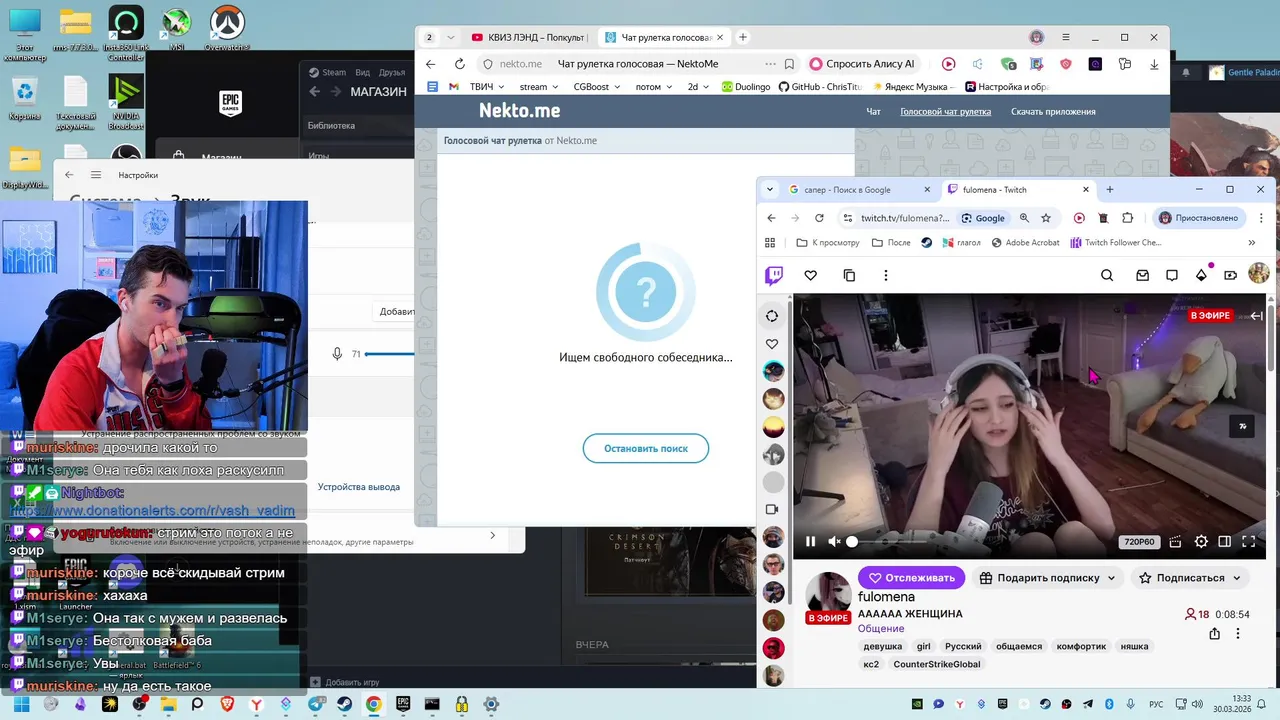Open Twitch search magnifier icon
1280x720 pixels.
[1107, 275]
